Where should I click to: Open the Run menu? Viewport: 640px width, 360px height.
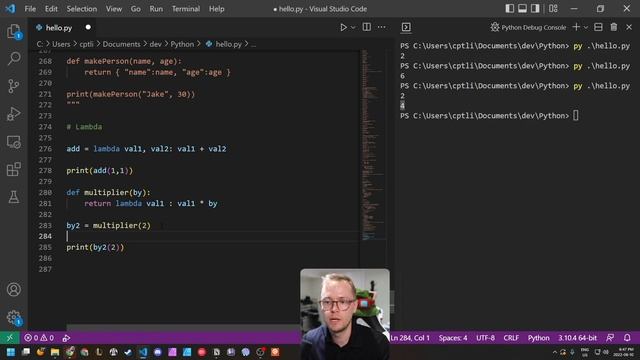[x=156, y=9]
